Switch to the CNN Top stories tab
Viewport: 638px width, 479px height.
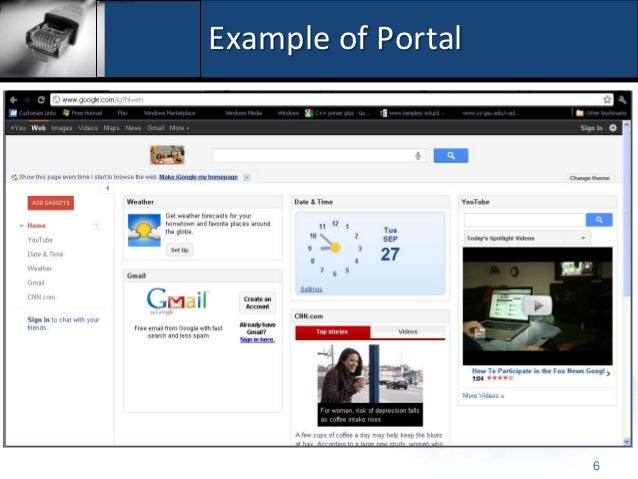pos(332,332)
